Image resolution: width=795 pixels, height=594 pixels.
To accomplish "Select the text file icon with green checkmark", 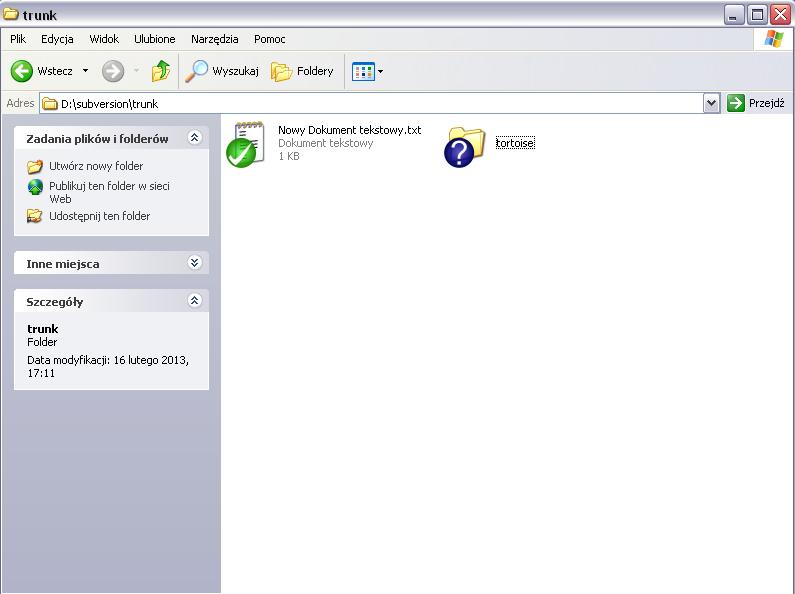I will click(x=246, y=144).
